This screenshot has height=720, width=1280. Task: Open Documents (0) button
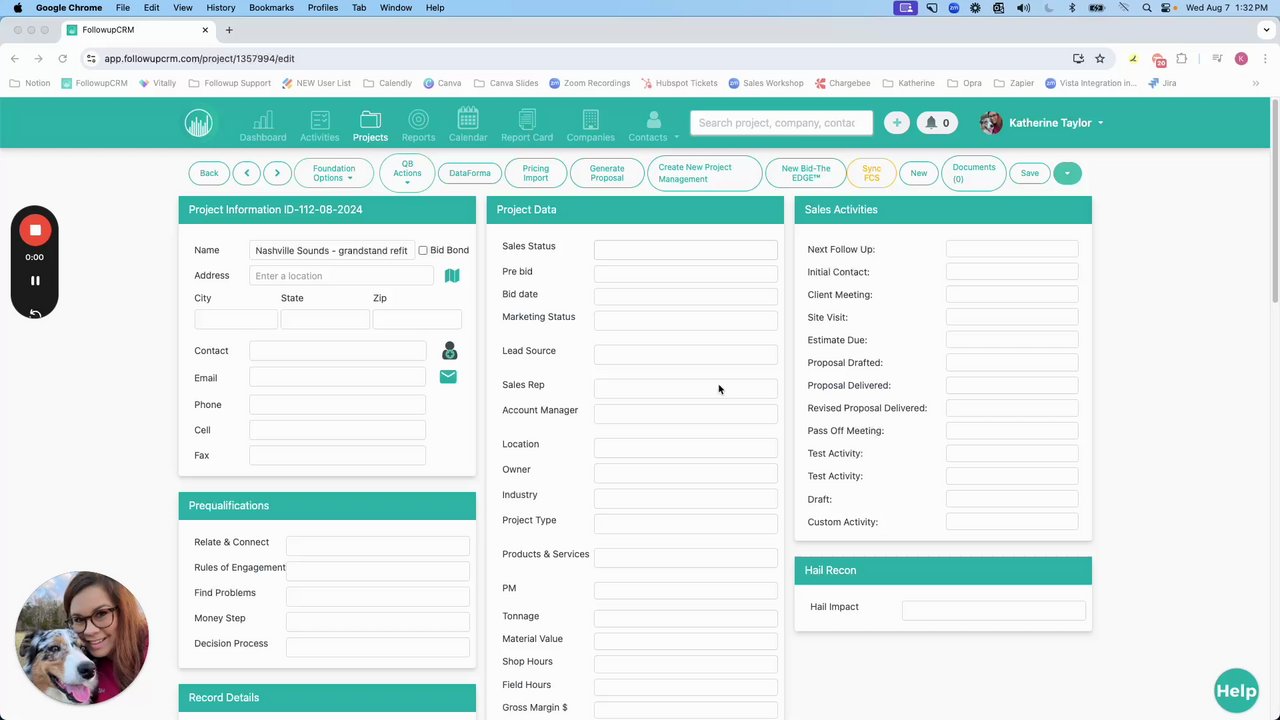[973, 173]
